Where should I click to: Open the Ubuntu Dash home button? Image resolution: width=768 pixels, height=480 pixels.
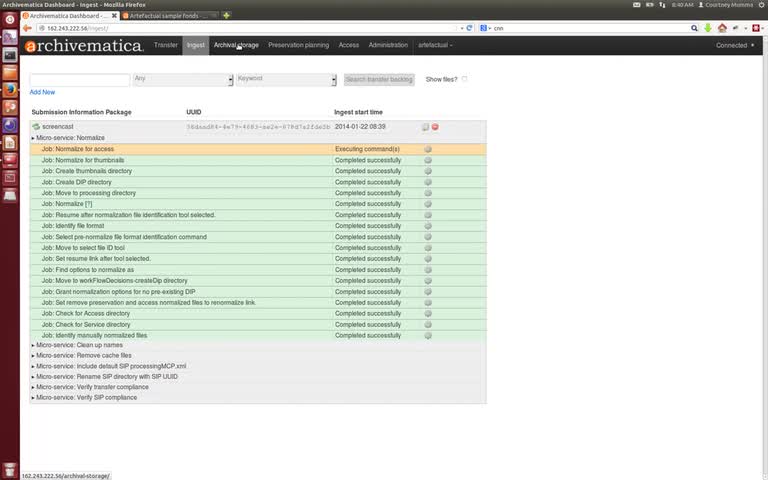tap(10, 20)
